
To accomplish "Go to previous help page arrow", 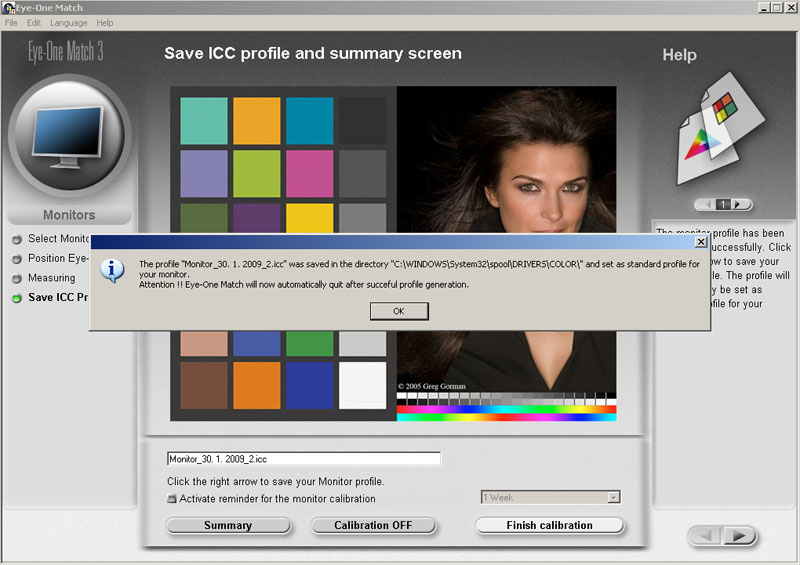I will 707,205.
